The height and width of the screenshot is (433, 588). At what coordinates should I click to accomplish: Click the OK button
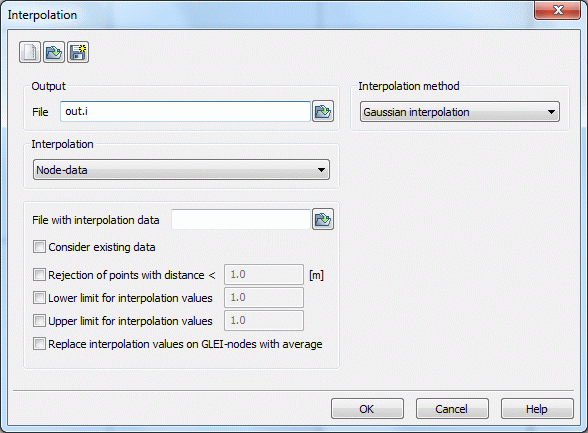pyautogui.click(x=367, y=409)
